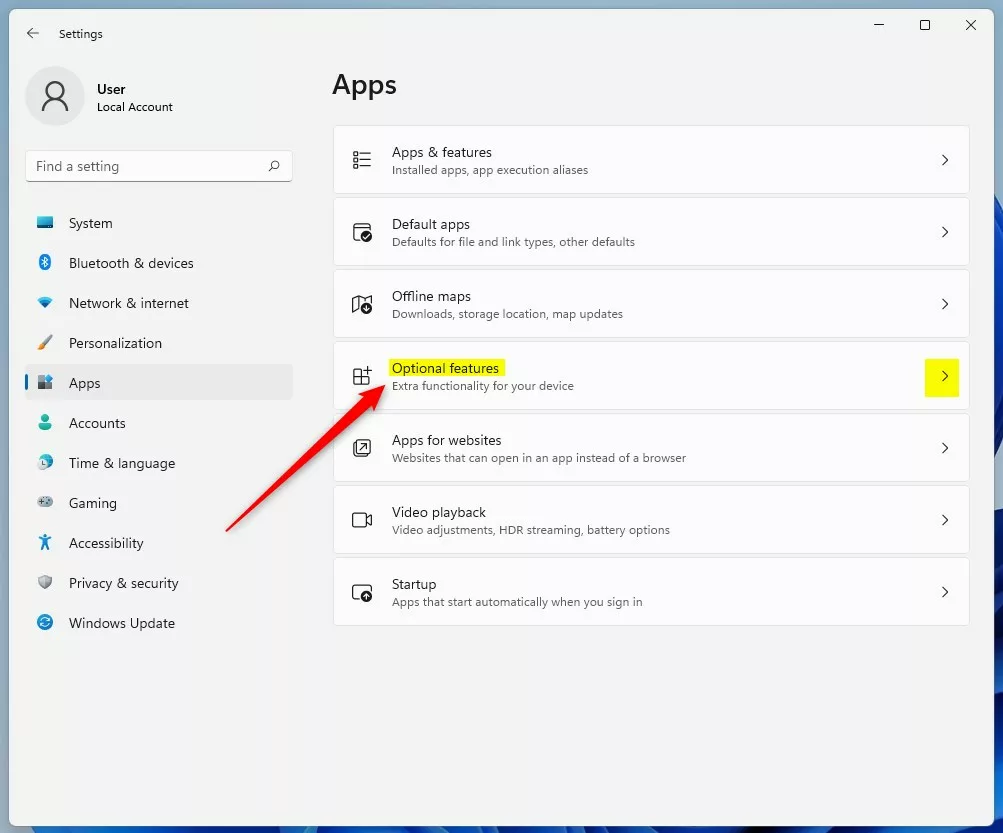Image resolution: width=1003 pixels, height=833 pixels.
Task: Select Accounts in the sidebar
Action: point(159,422)
